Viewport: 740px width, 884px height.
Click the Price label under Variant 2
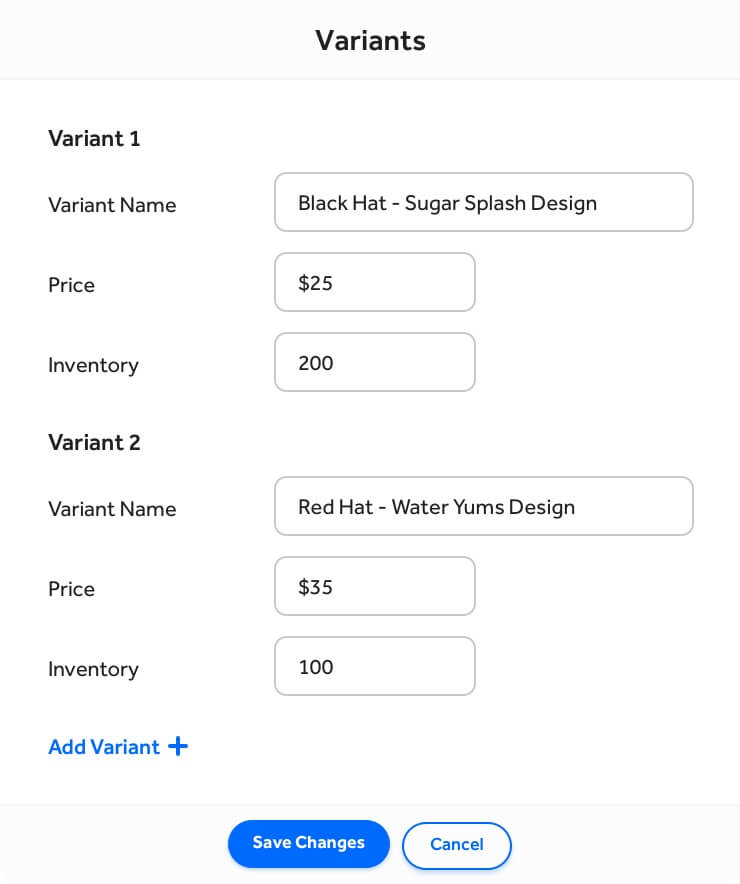point(71,589)
